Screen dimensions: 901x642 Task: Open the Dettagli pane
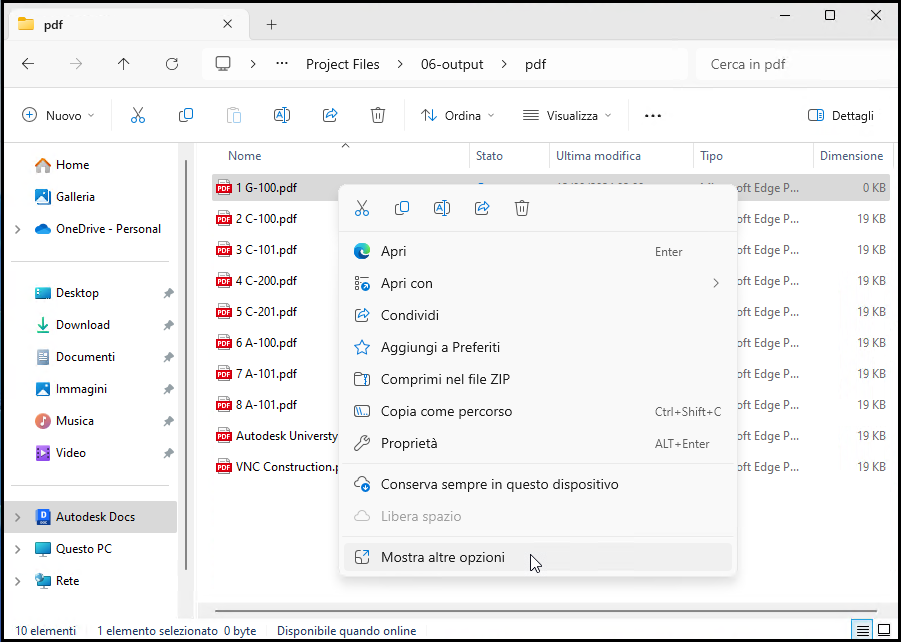click(840, 115)
